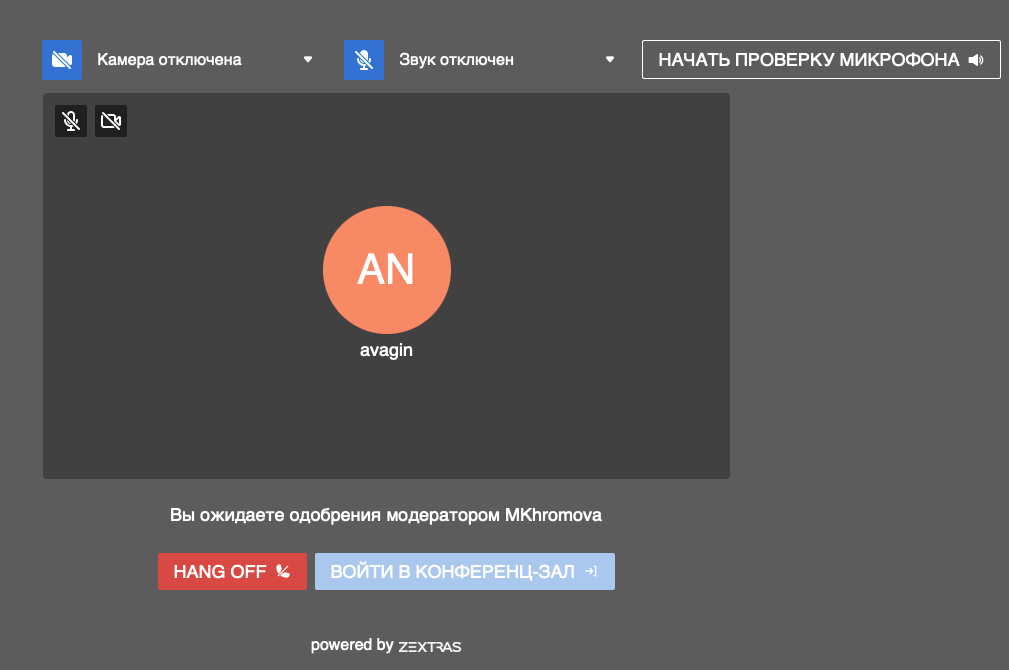Open the 'Камера отключена' camera selector
The width and height of the screenshot is (1009, 670).
point(169,60)
